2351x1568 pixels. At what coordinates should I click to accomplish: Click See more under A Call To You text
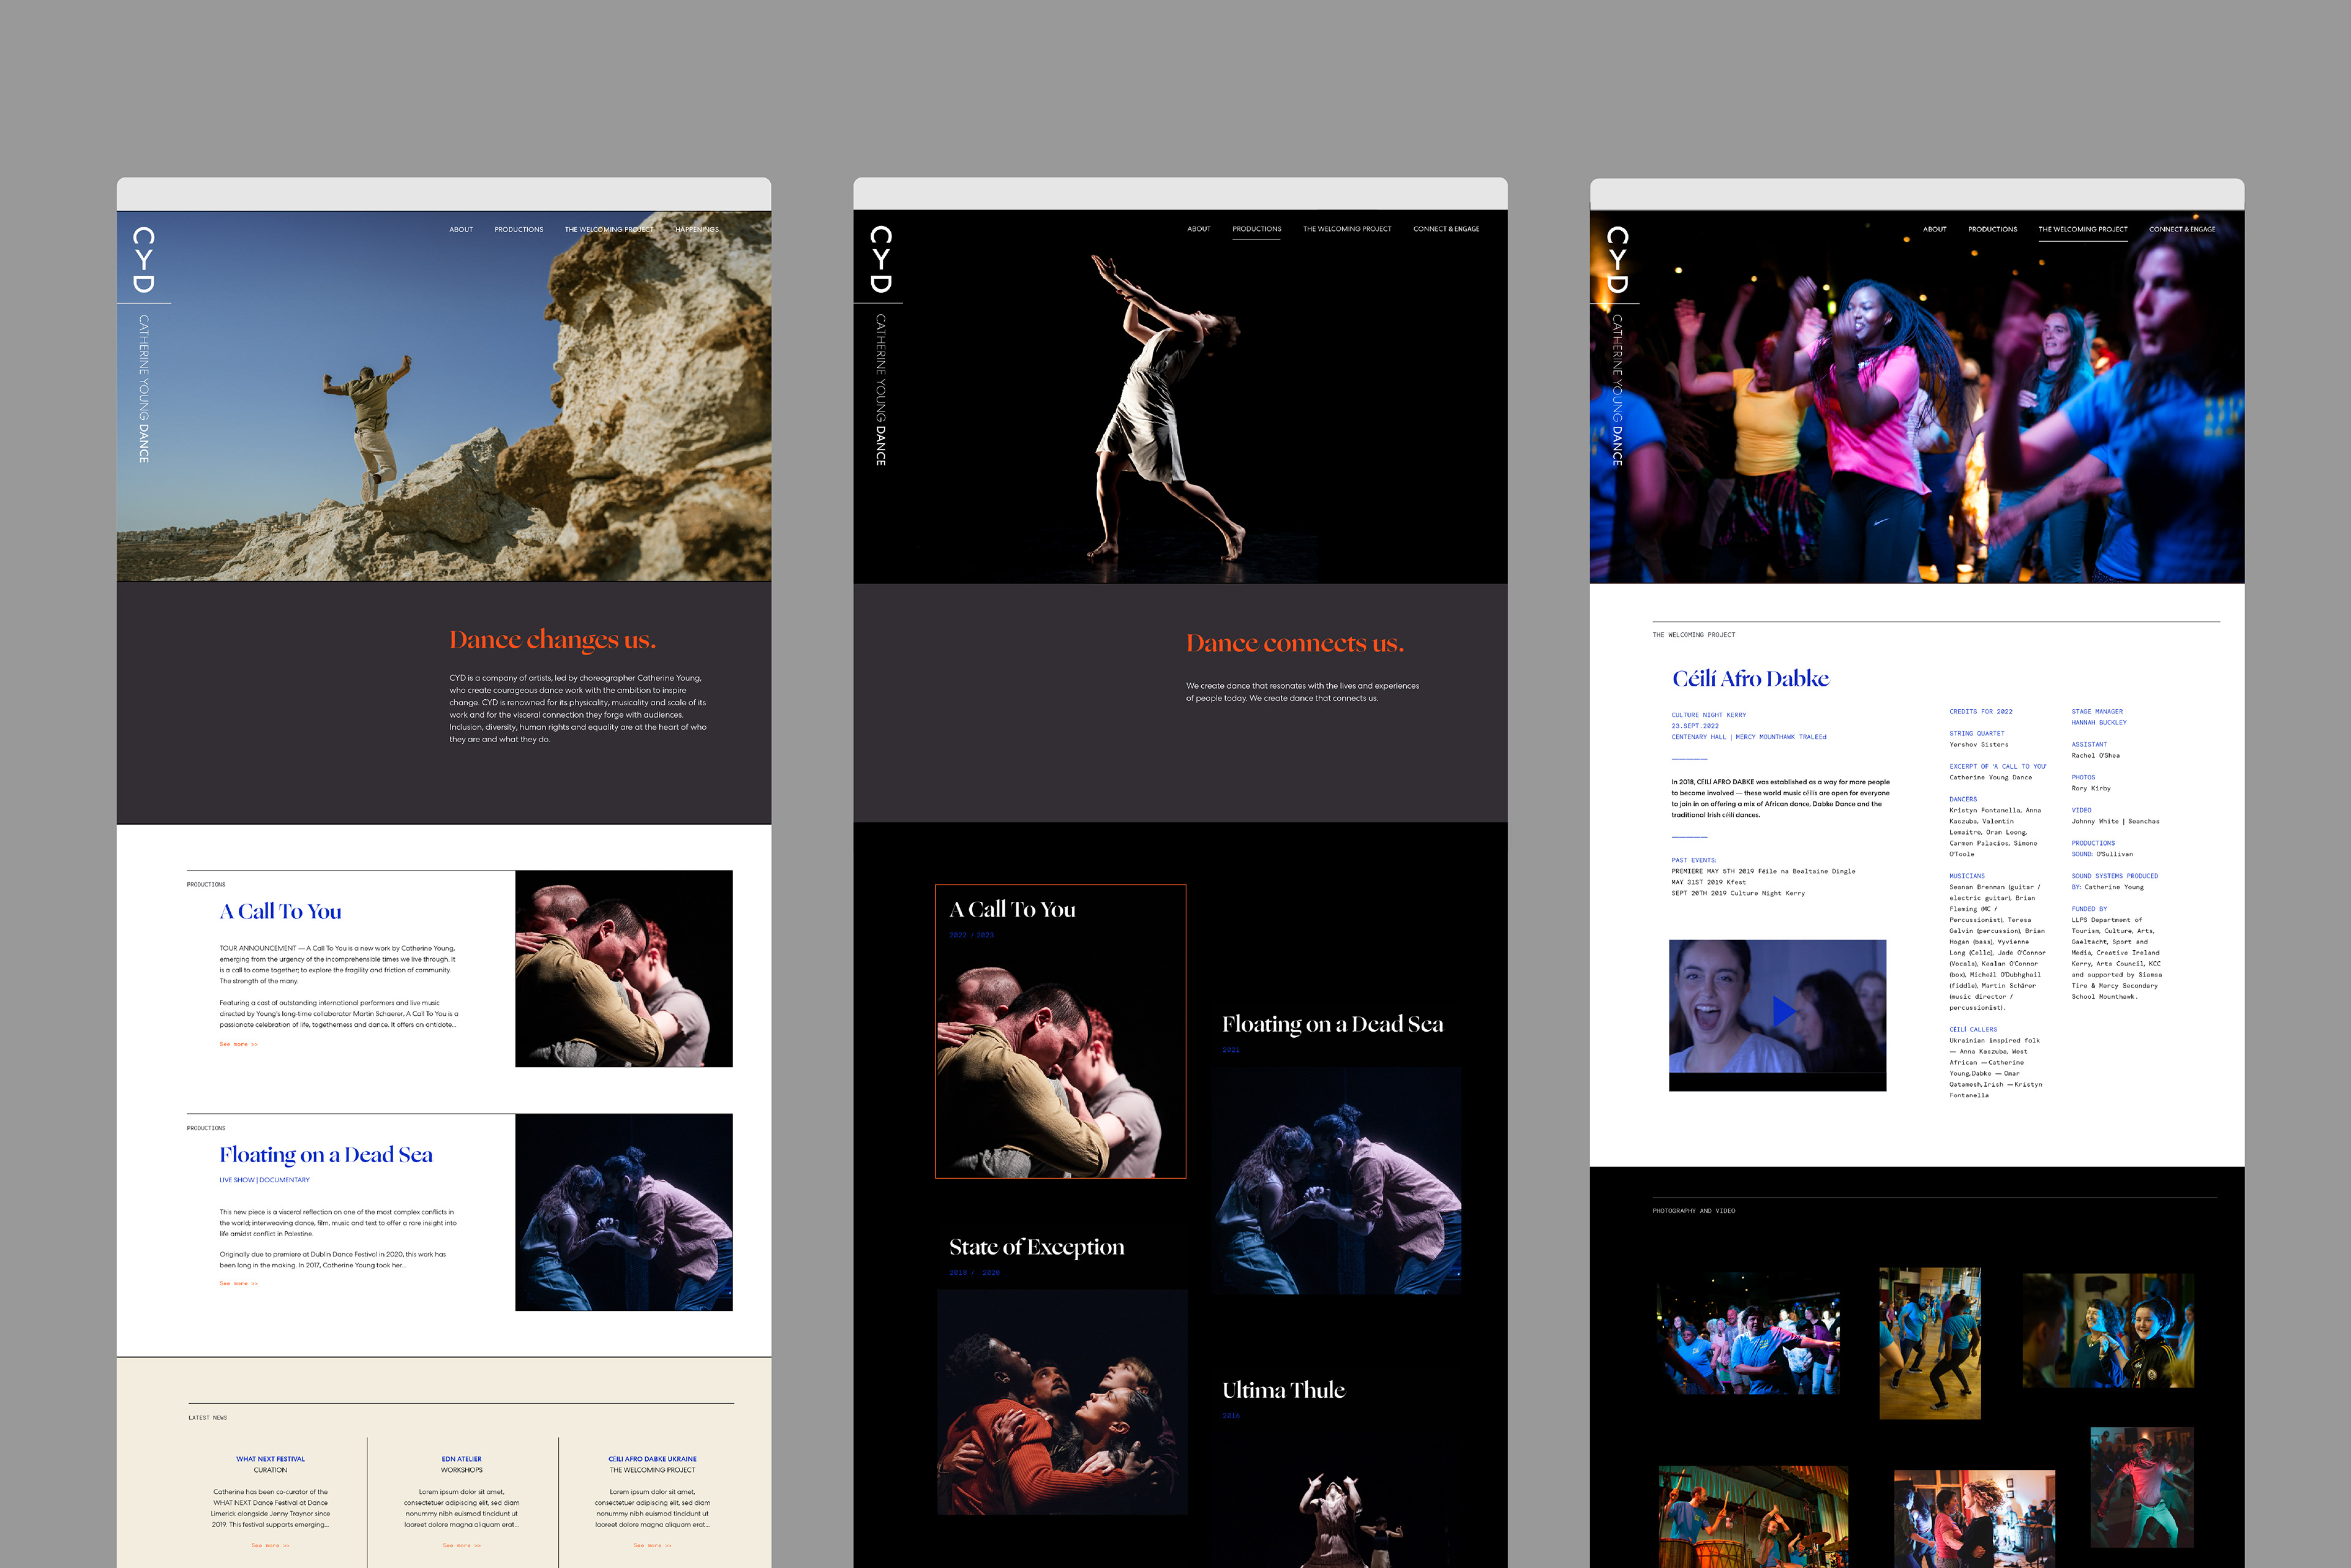pyautogui.click(x=238, y=1044)
